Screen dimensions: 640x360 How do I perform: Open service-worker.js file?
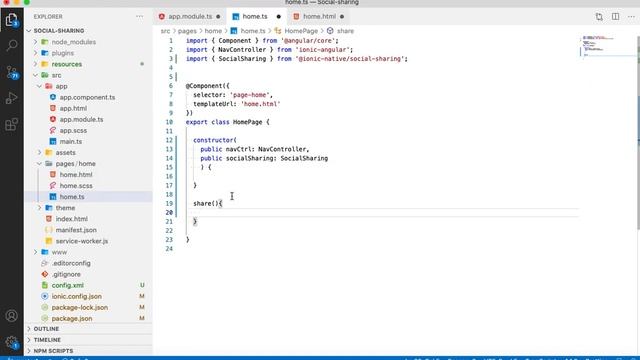point(82,241)
